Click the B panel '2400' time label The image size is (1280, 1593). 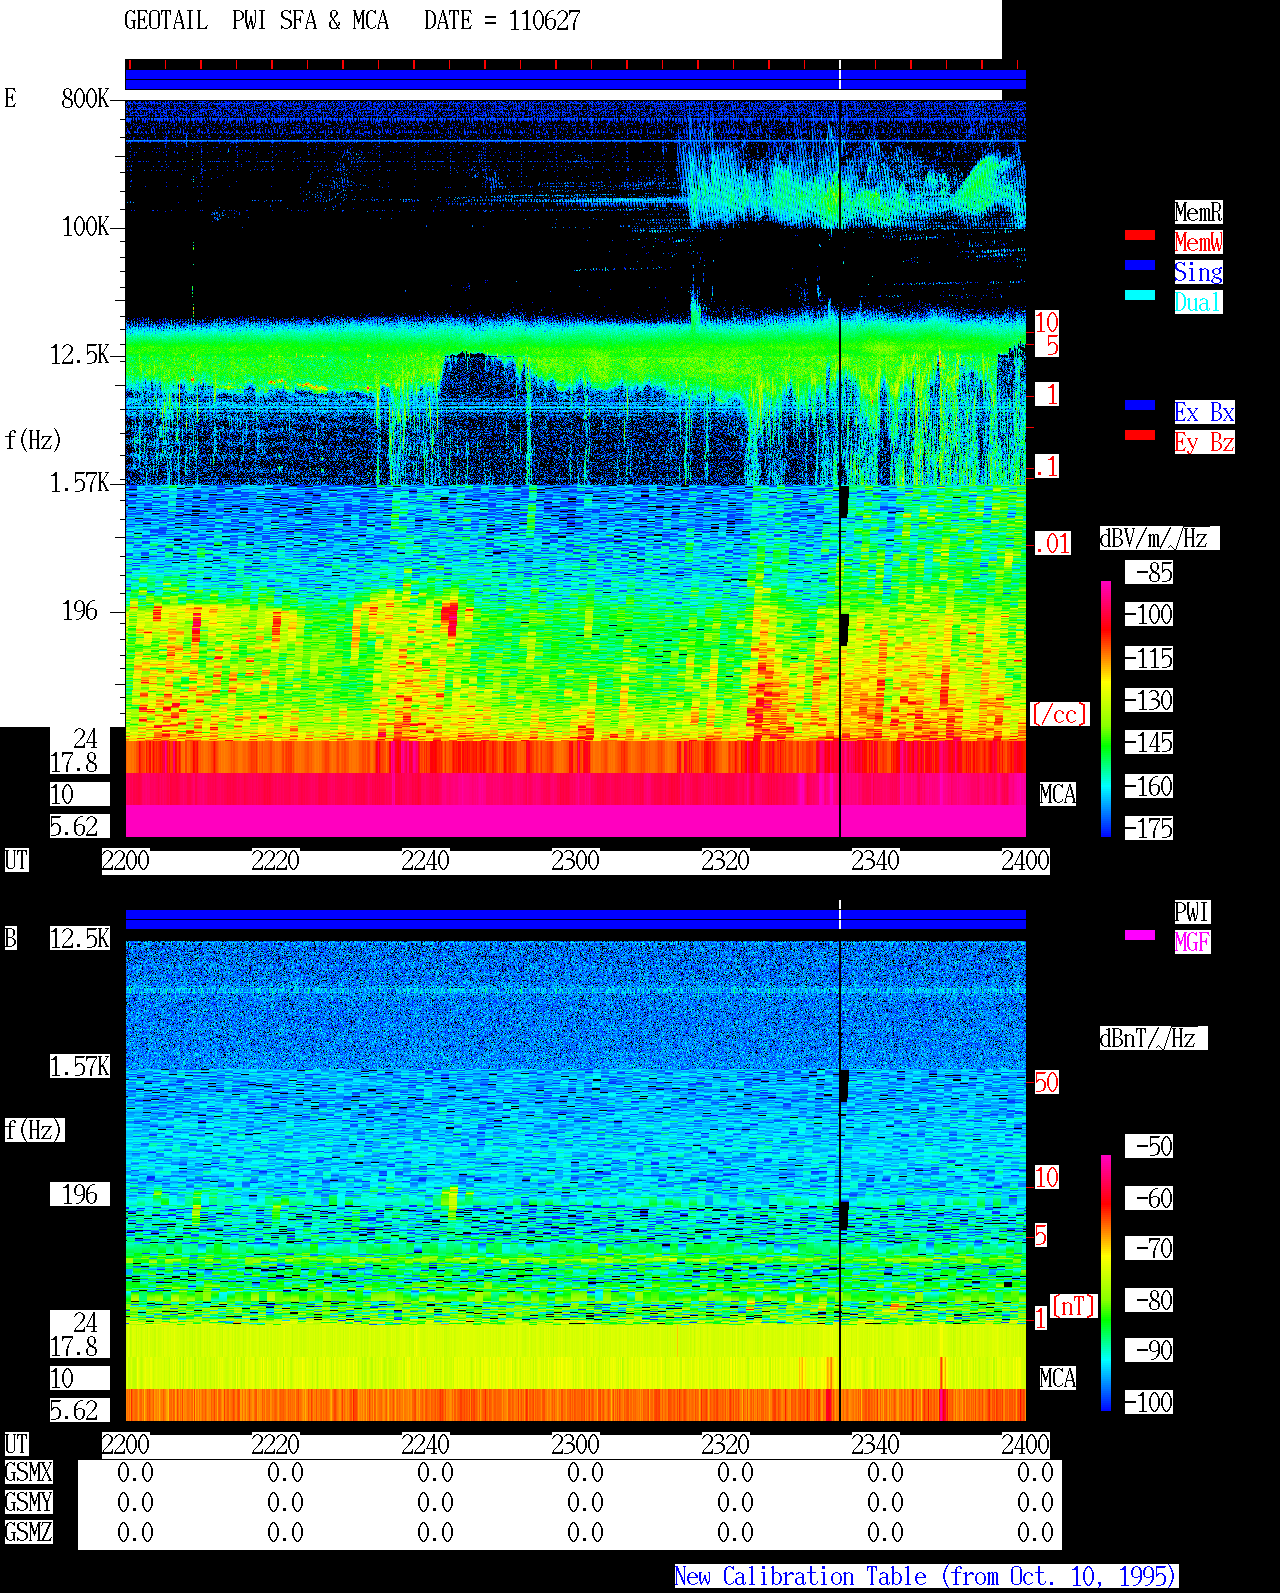pos(1026,1444)
